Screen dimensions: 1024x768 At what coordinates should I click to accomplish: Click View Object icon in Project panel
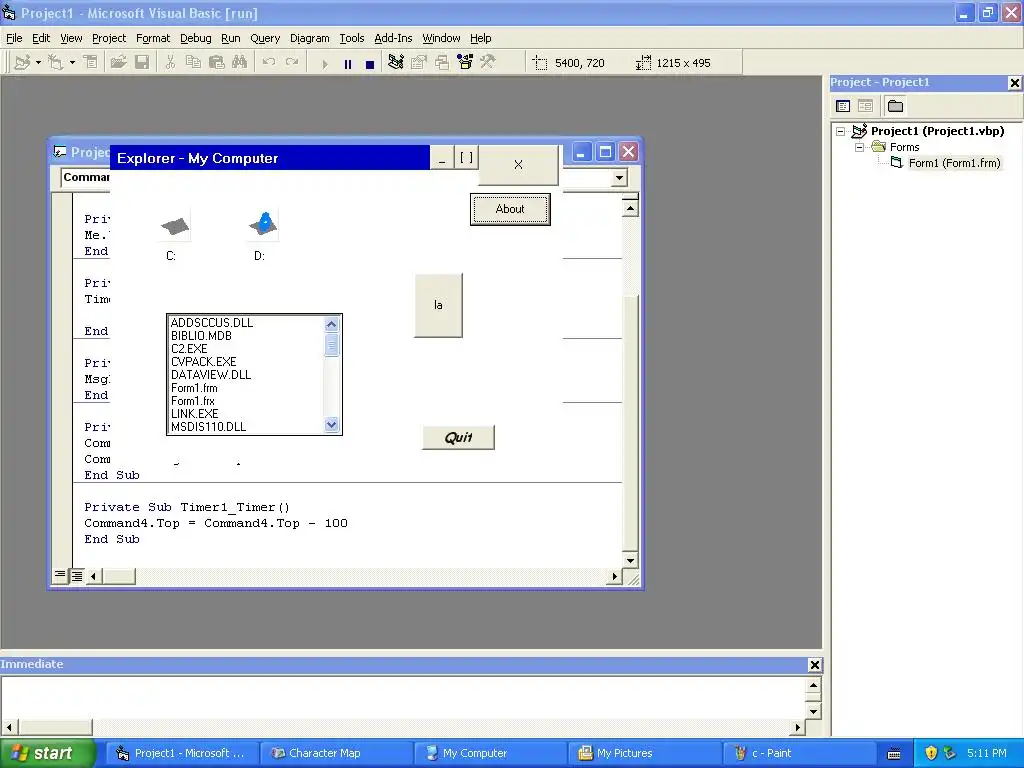point(865,106)
